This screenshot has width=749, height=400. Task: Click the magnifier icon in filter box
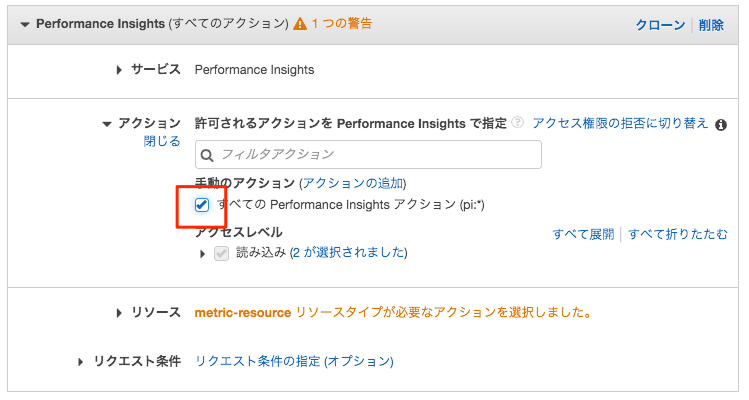[x=207, y=155]
